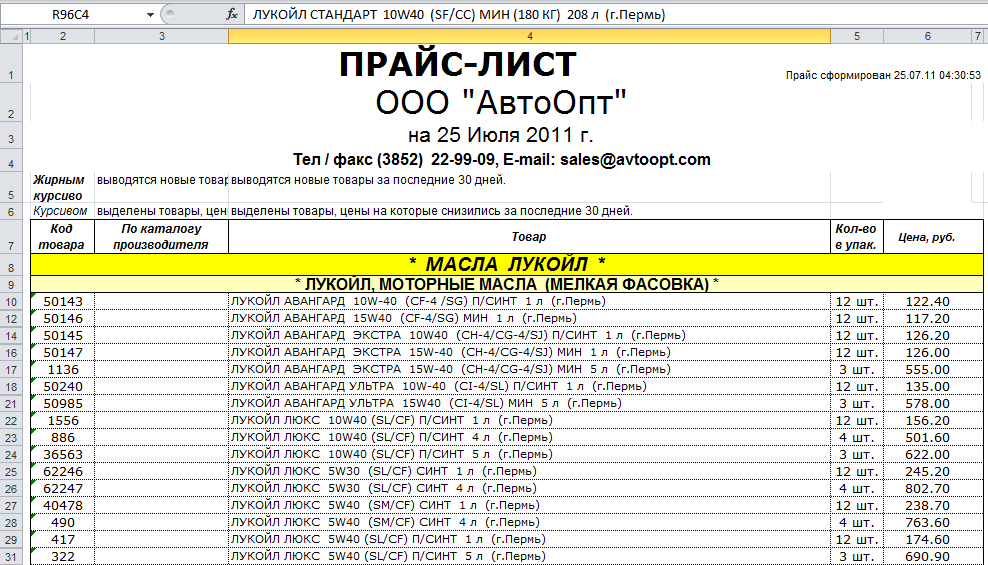Click the Курсивом legend cell in row 6
This screenshot has height=565, width=988.
(60, 211)
